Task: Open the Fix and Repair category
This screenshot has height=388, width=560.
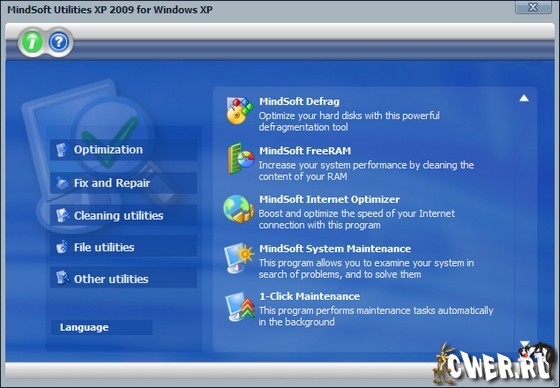Action: click(x=124, y=183)
